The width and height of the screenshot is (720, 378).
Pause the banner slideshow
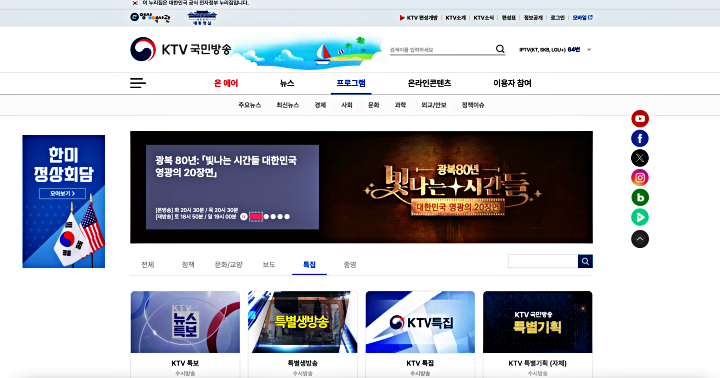tap(244, 217)
